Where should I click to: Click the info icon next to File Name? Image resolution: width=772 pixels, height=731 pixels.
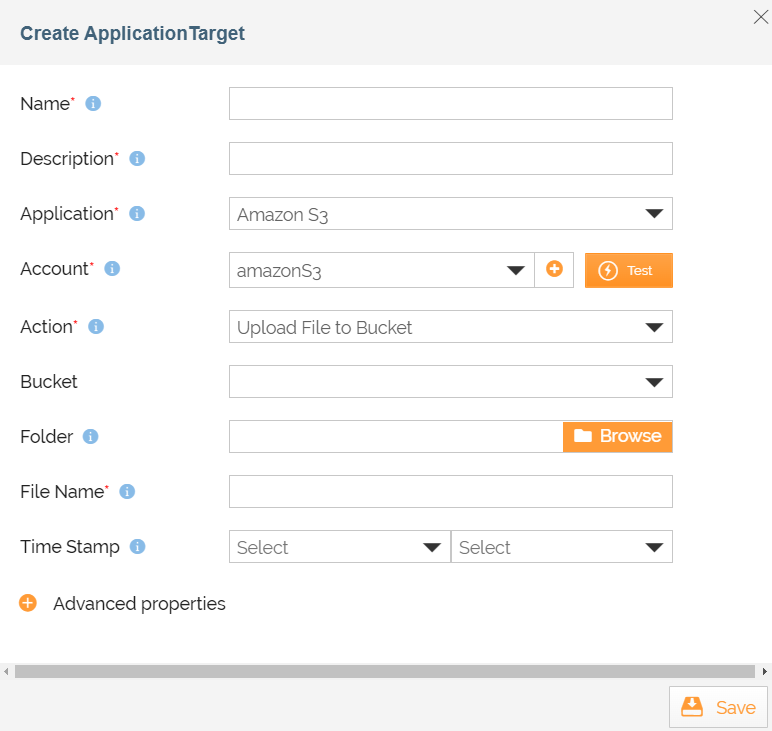[x=127, y=492]
